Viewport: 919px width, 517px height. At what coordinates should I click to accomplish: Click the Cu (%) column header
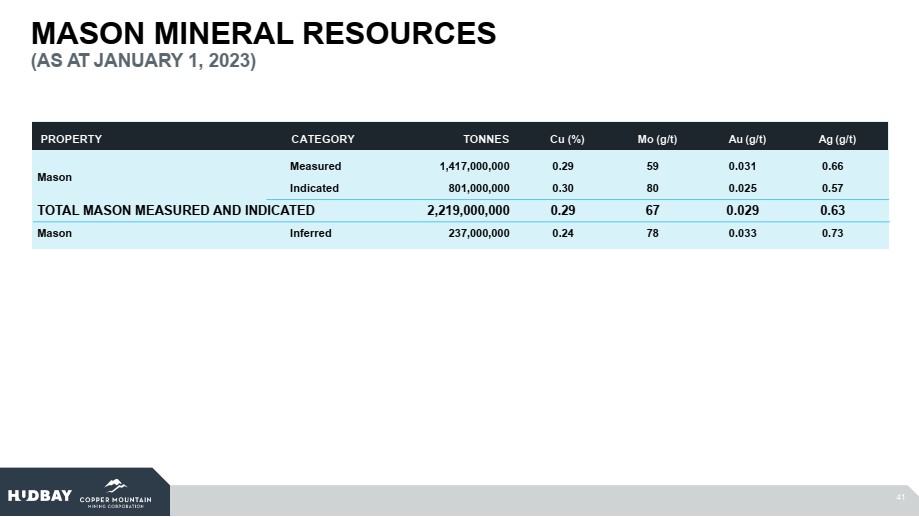click(567, 139)
